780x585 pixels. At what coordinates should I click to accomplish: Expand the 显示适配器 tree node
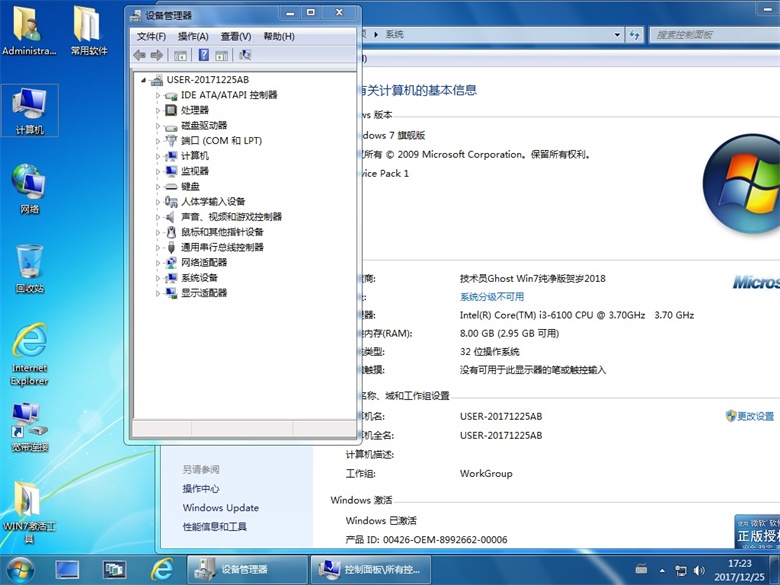(x=158, y=293)
